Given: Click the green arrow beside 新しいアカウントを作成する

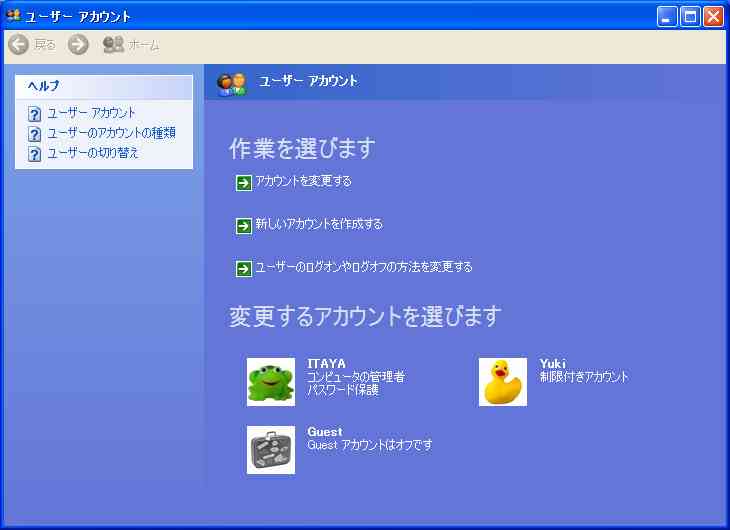Looking at the screenshot, I should tap(243, 226).
